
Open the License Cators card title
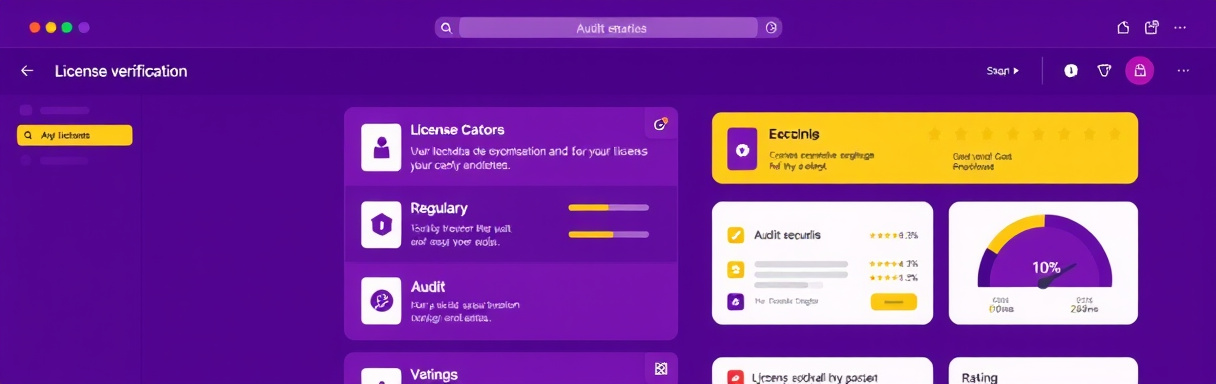click(457, 130)
